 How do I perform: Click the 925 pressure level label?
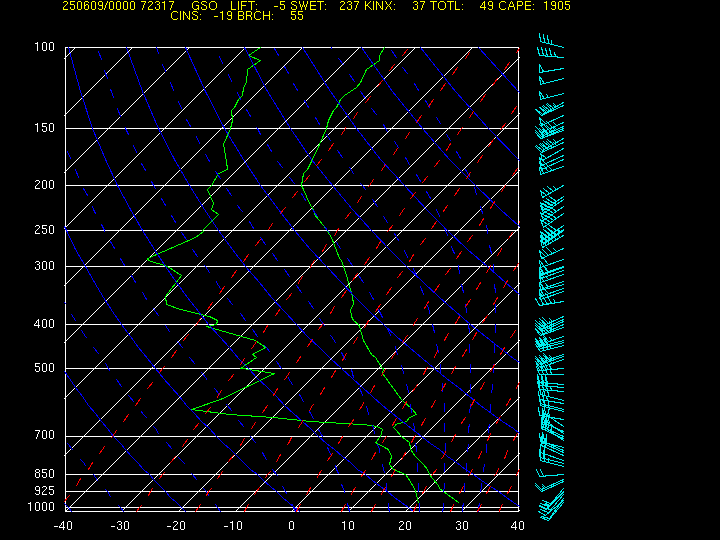point(44,491)
